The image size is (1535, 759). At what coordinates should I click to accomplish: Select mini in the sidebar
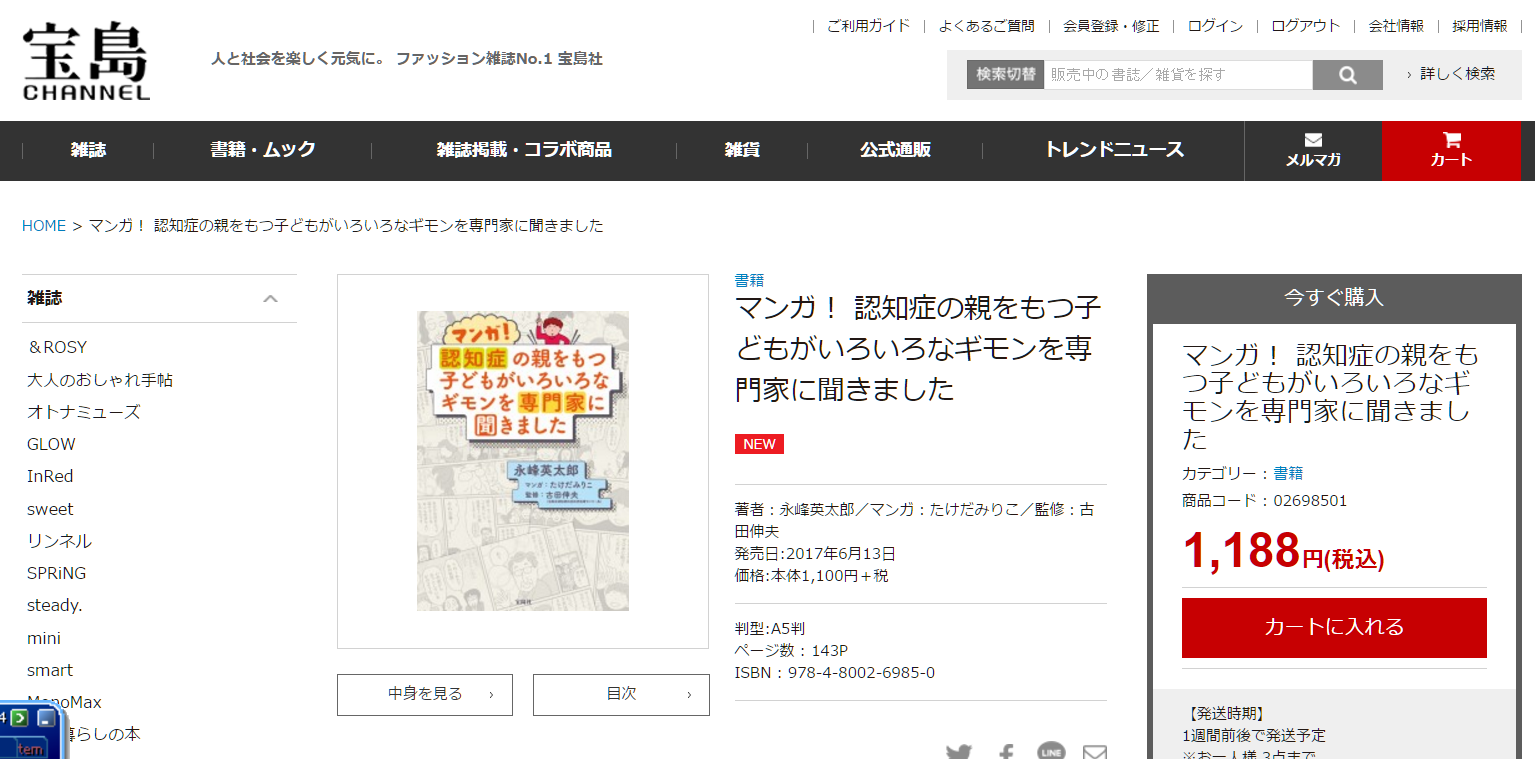[x=44, y=638]
